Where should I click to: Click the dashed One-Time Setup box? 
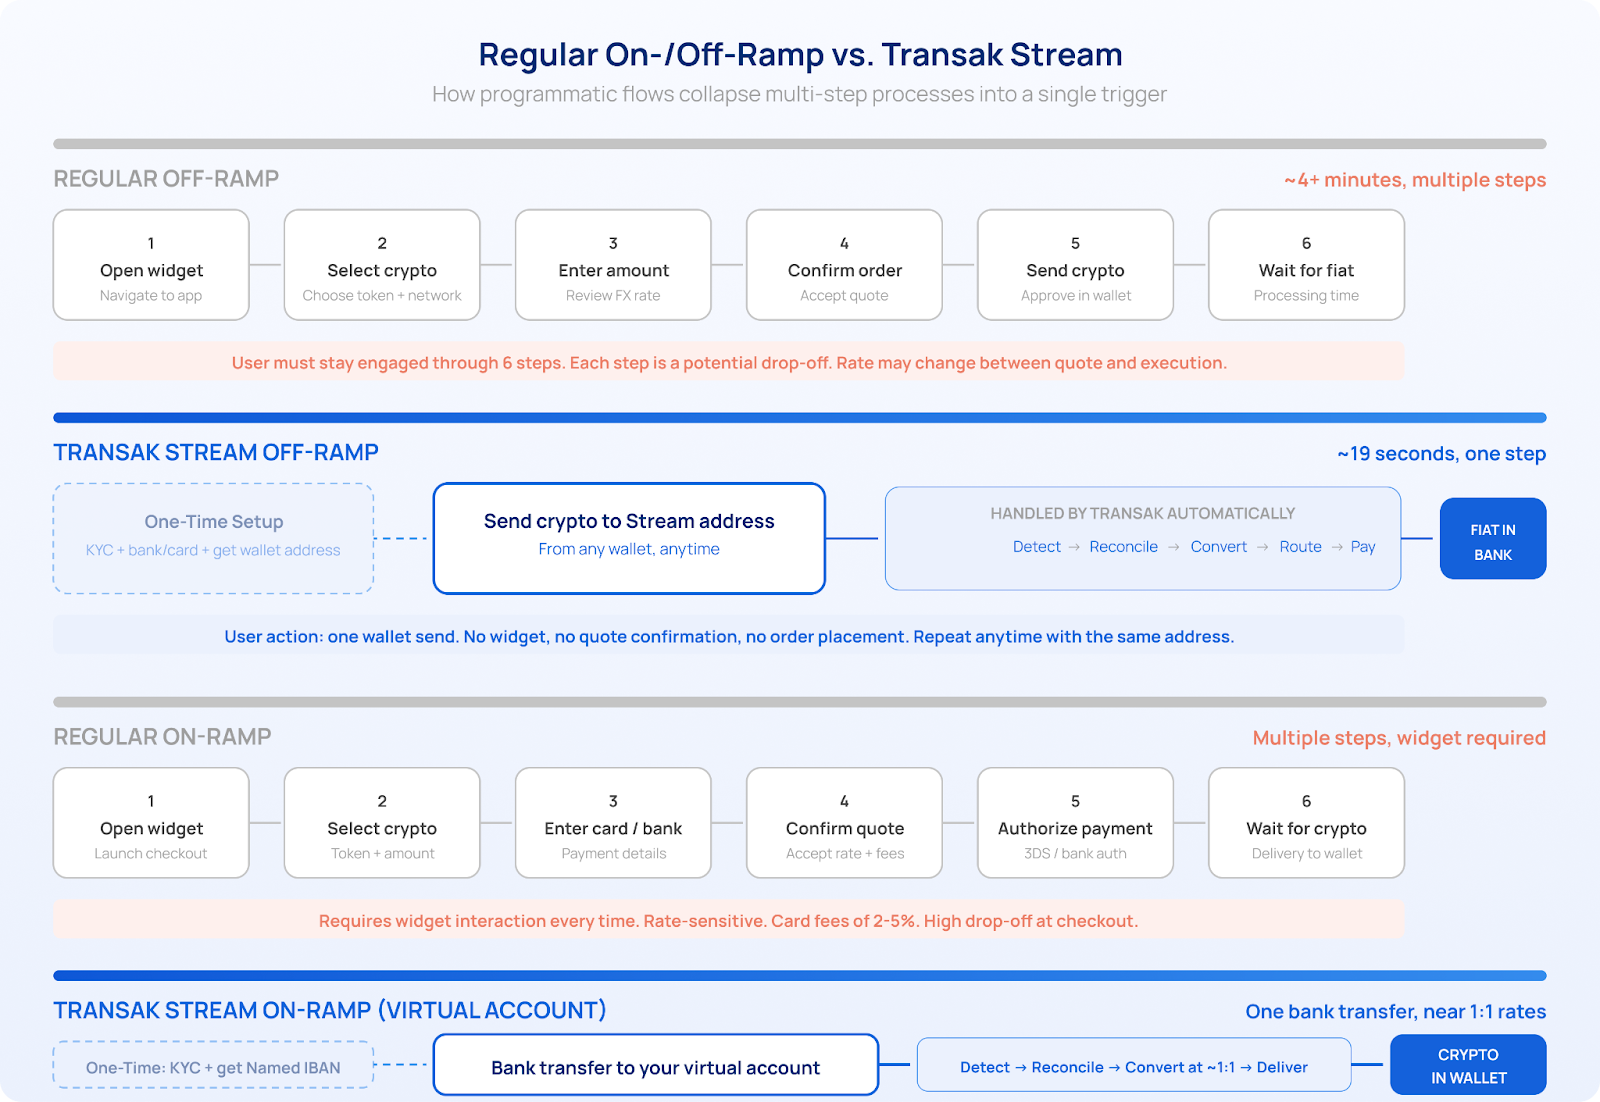click(213, 538)
